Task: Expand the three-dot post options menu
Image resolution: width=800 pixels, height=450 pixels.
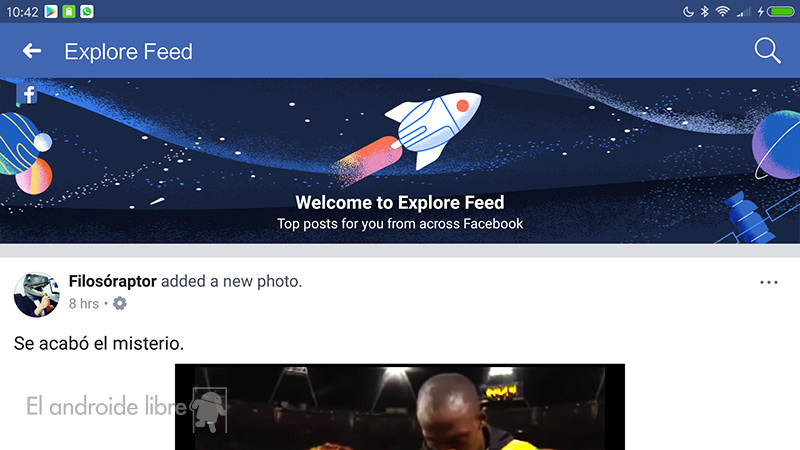Action: 768,282
